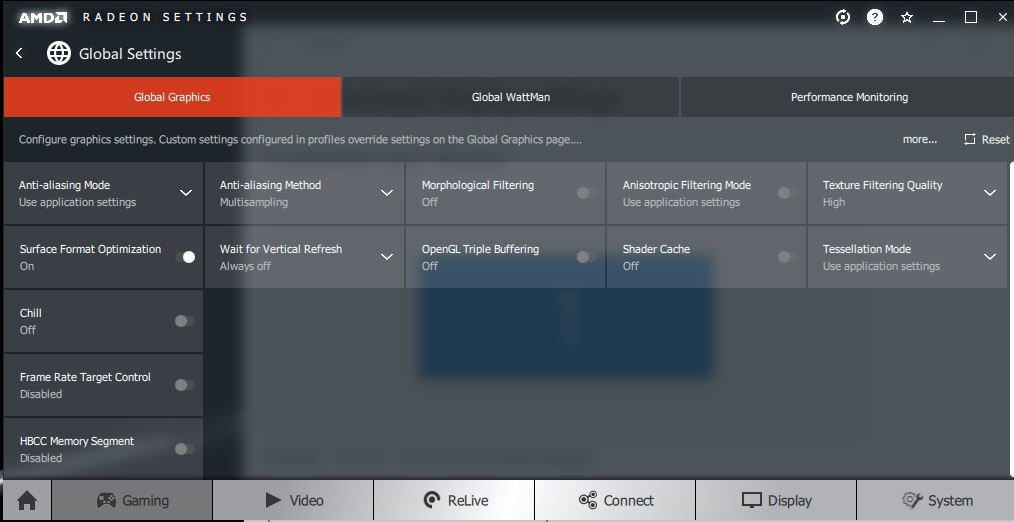Open the Home icon in bottom bar
1014x522 pixels.
click(27, 500)
